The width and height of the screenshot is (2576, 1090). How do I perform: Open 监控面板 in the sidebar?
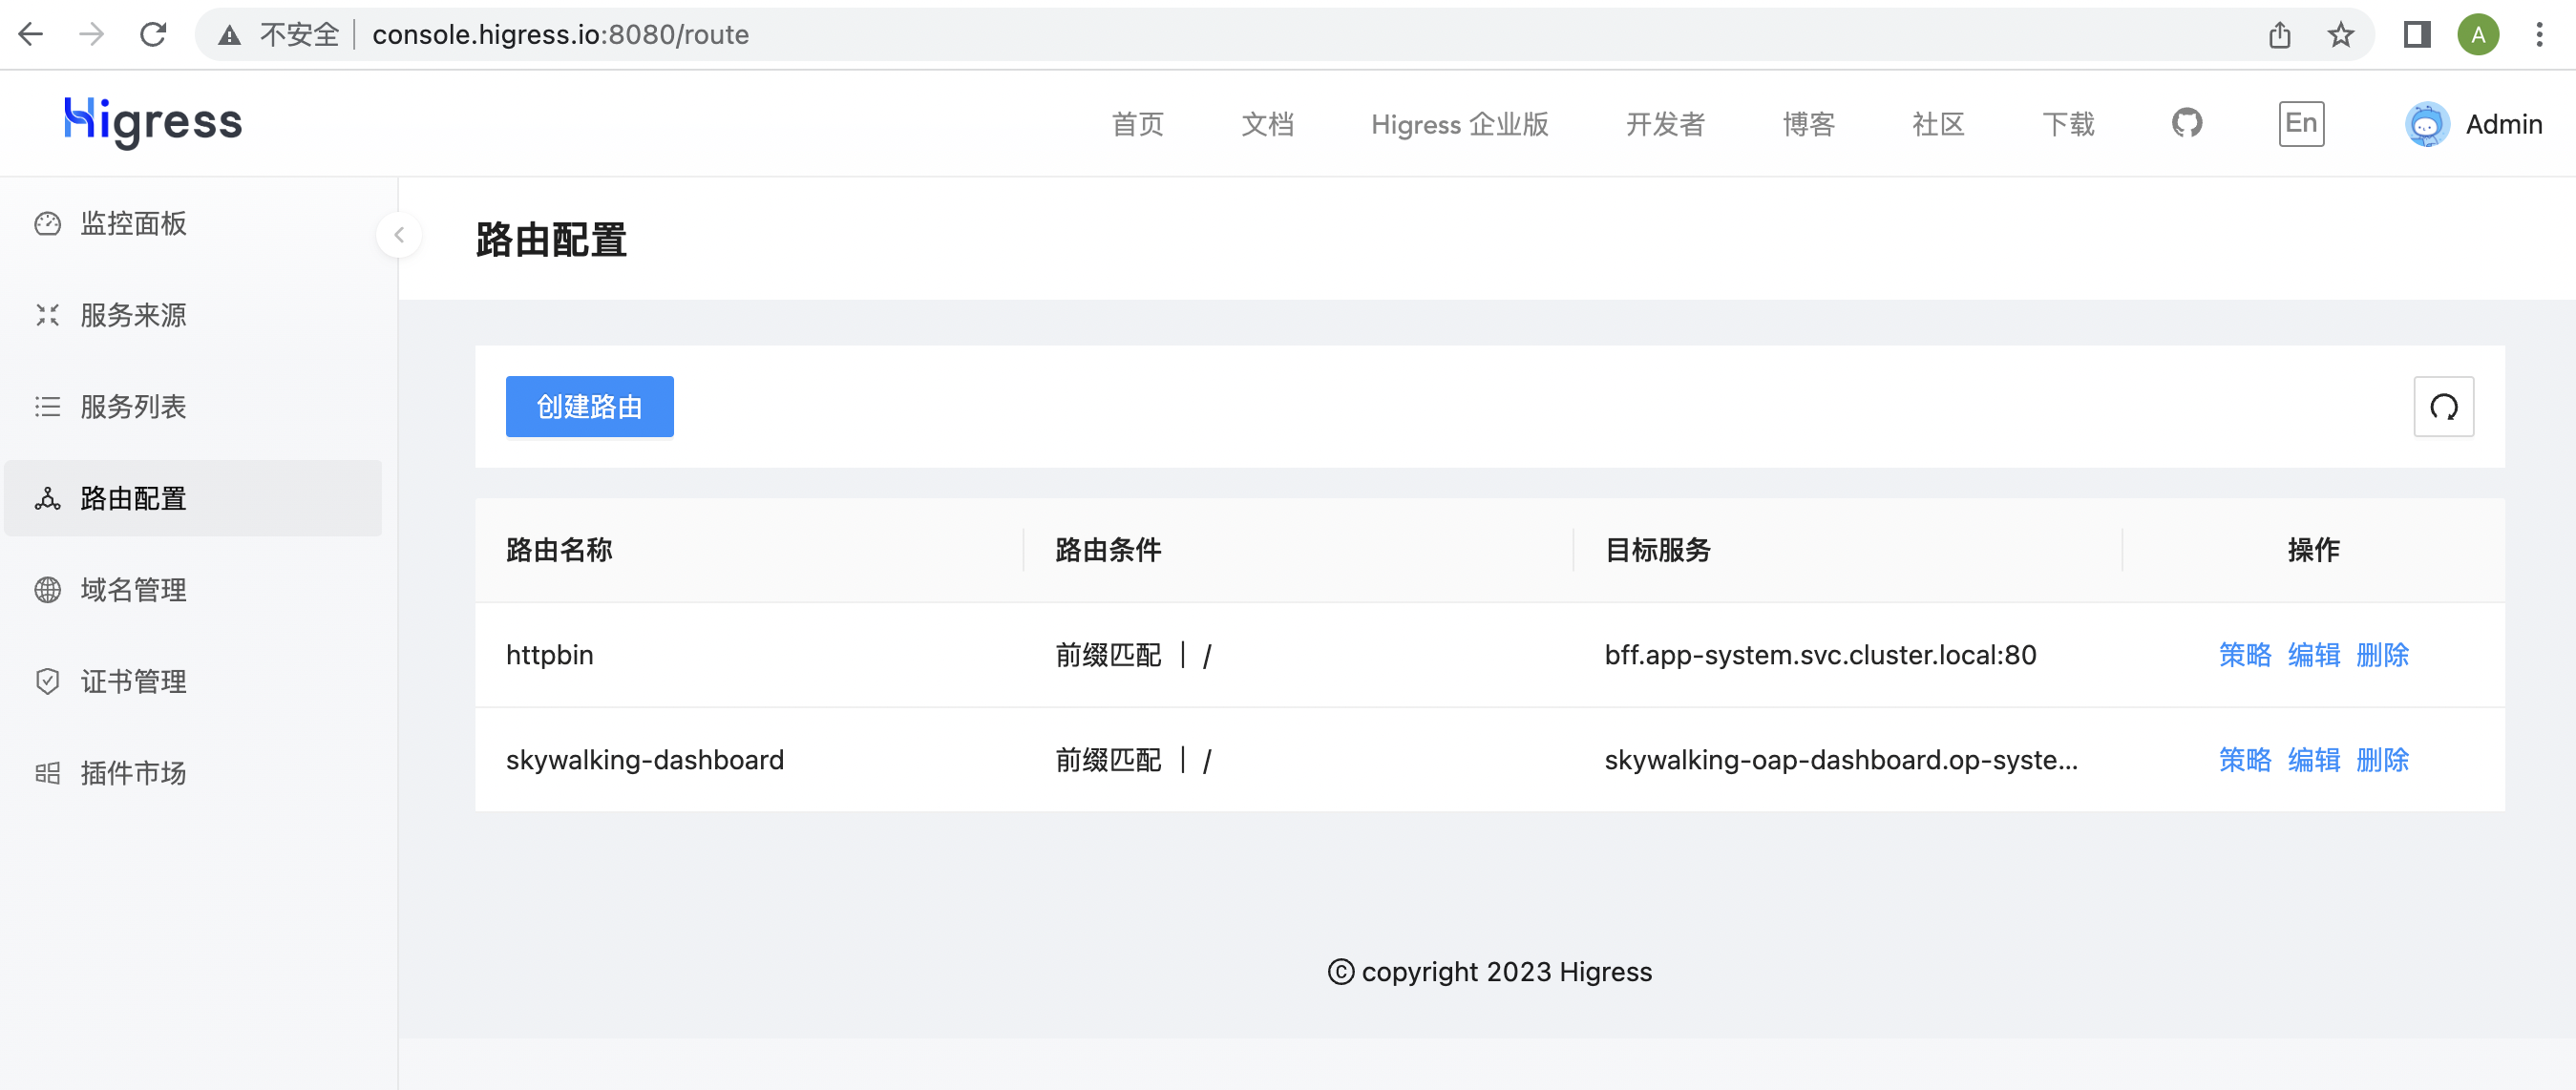click(x=133, y=224)
